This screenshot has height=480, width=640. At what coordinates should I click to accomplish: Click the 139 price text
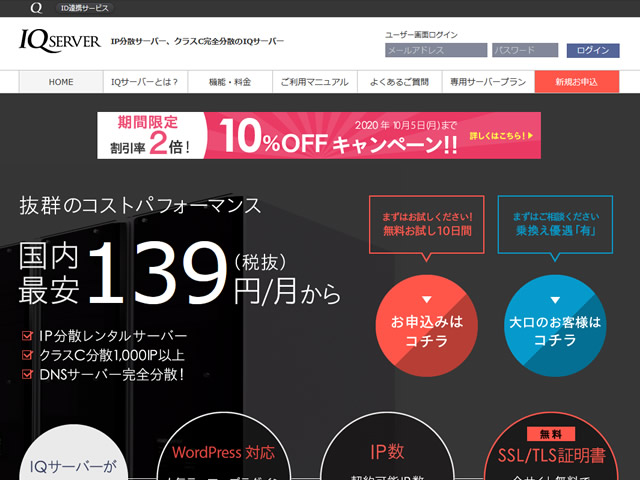tap(157, 273)
